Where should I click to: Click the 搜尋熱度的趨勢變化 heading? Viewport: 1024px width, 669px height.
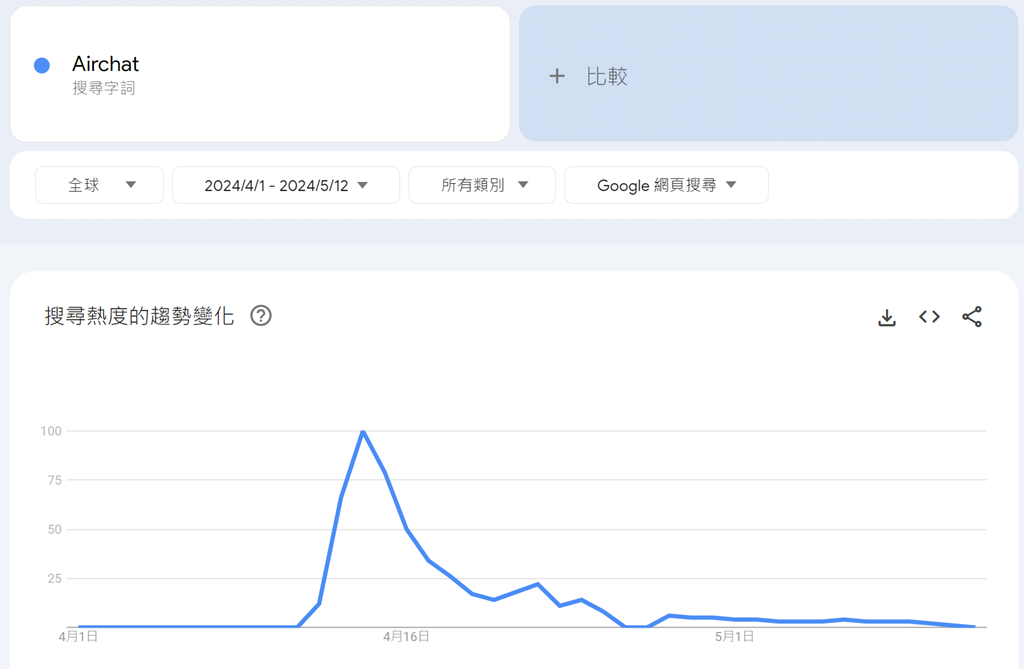tap(139, 316)
